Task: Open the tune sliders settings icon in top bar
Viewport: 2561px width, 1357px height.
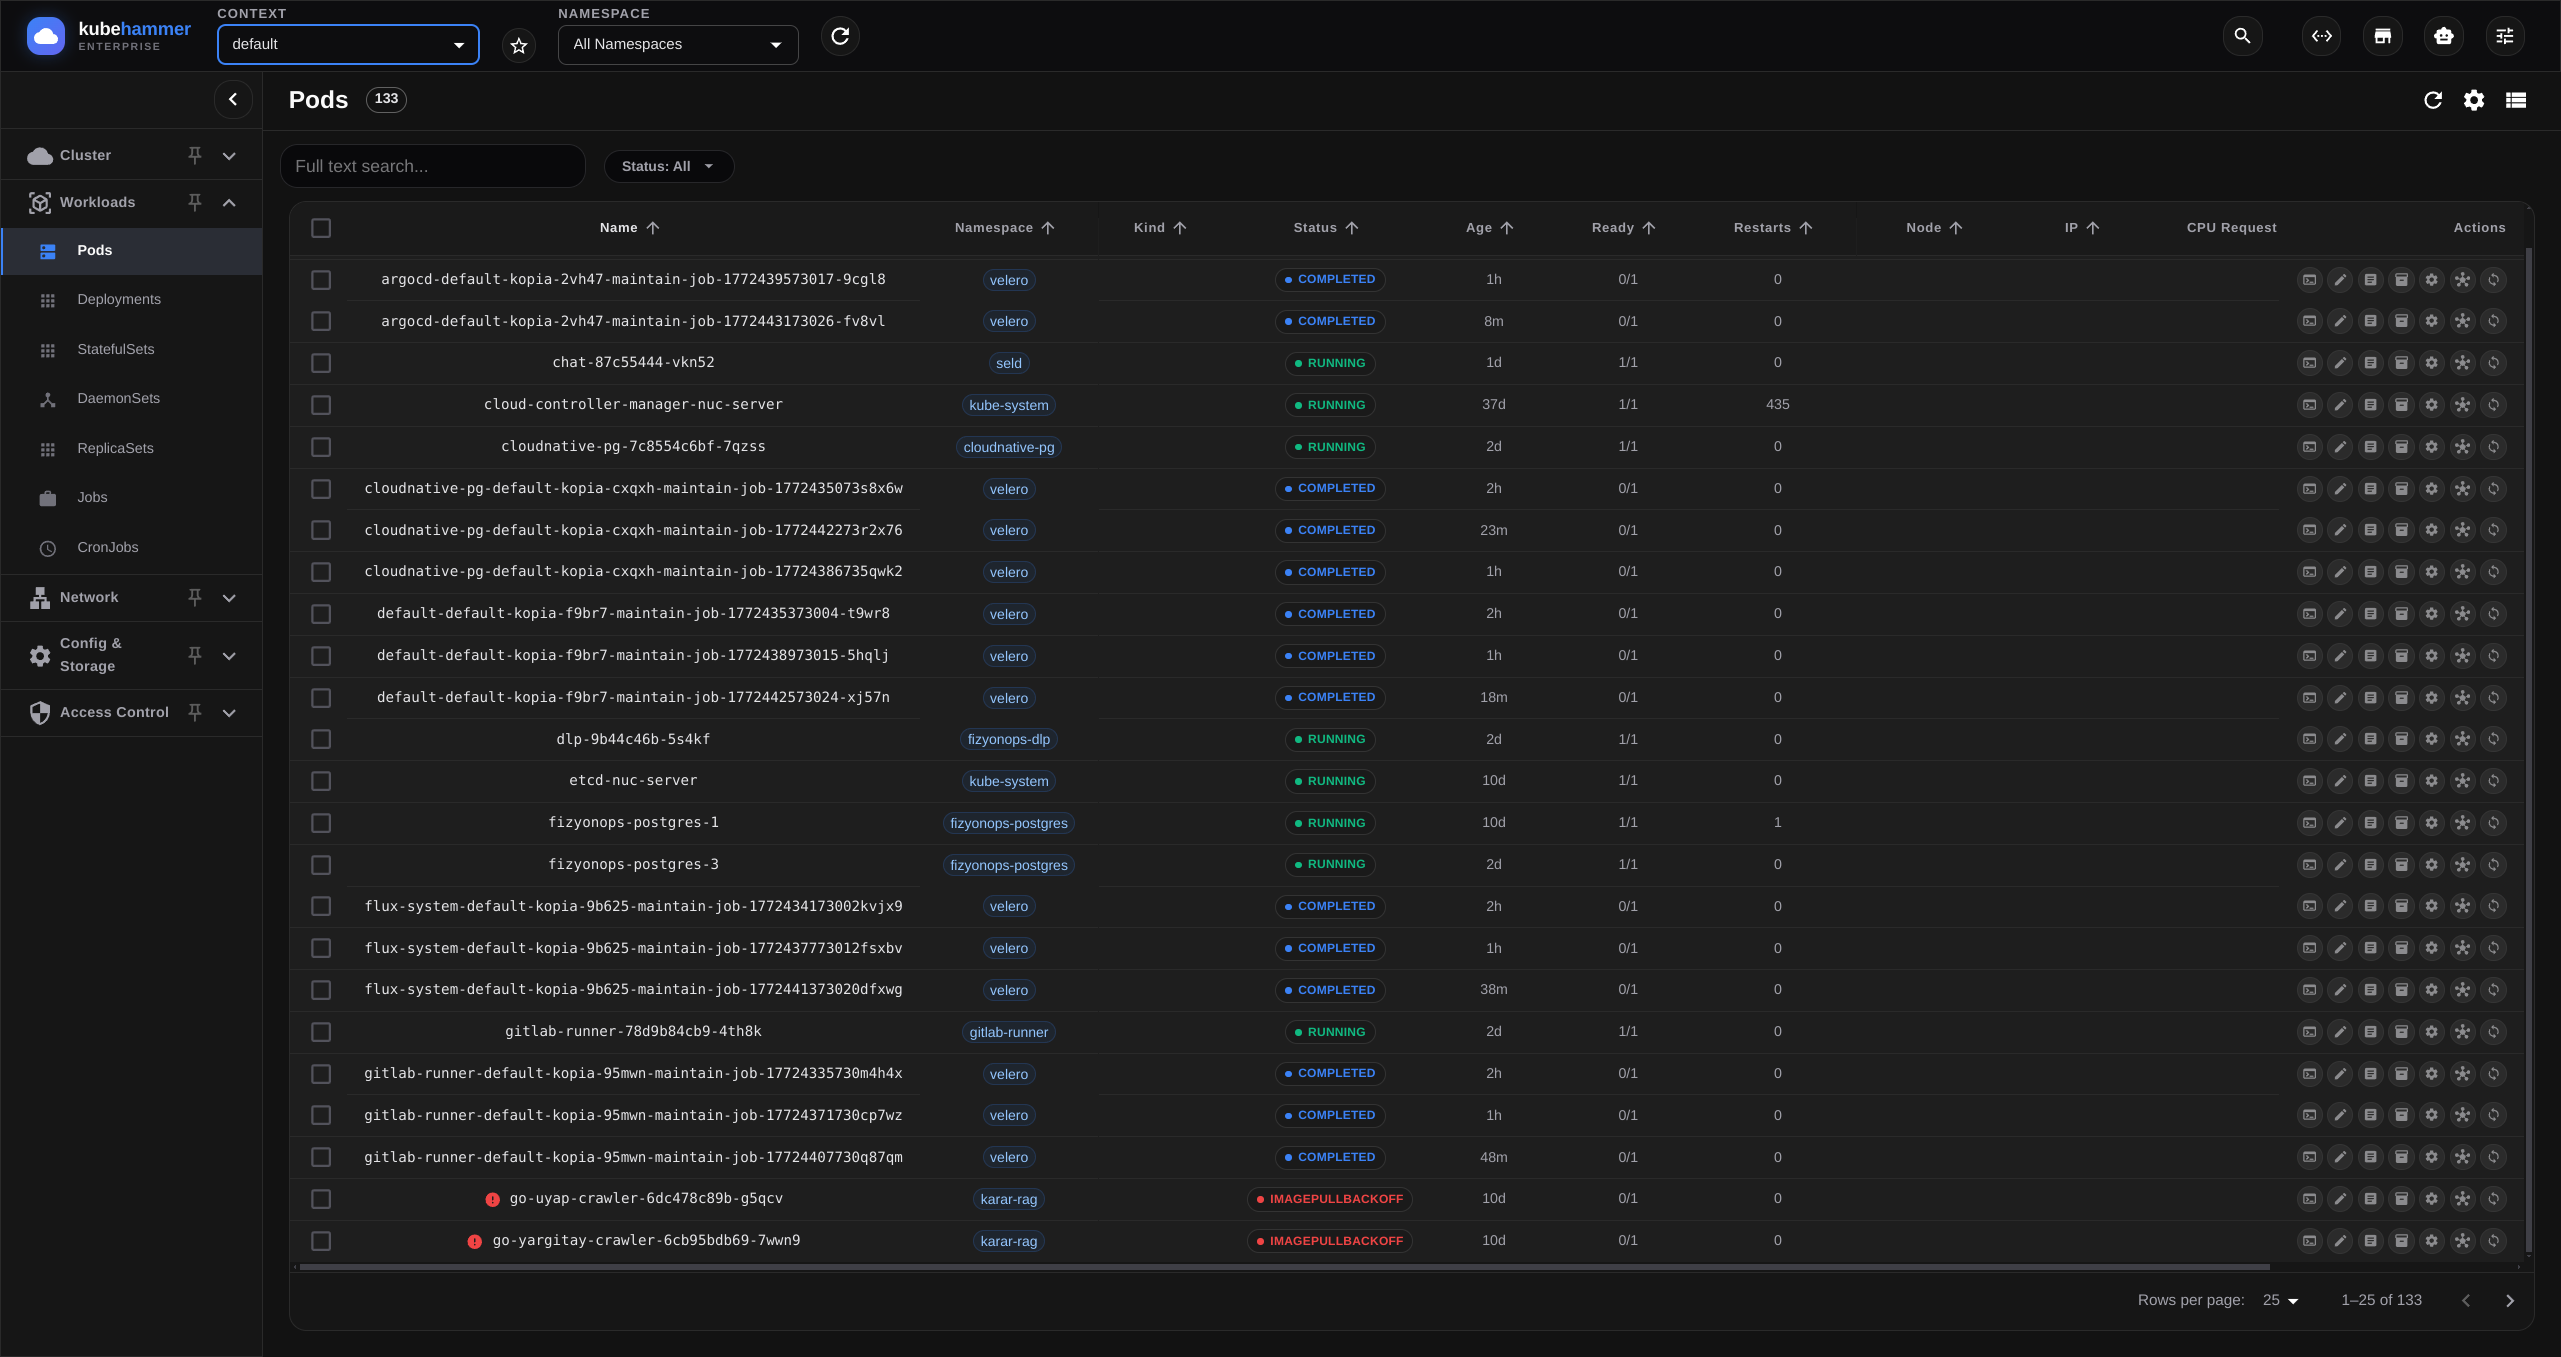Action: (2505, 36)
